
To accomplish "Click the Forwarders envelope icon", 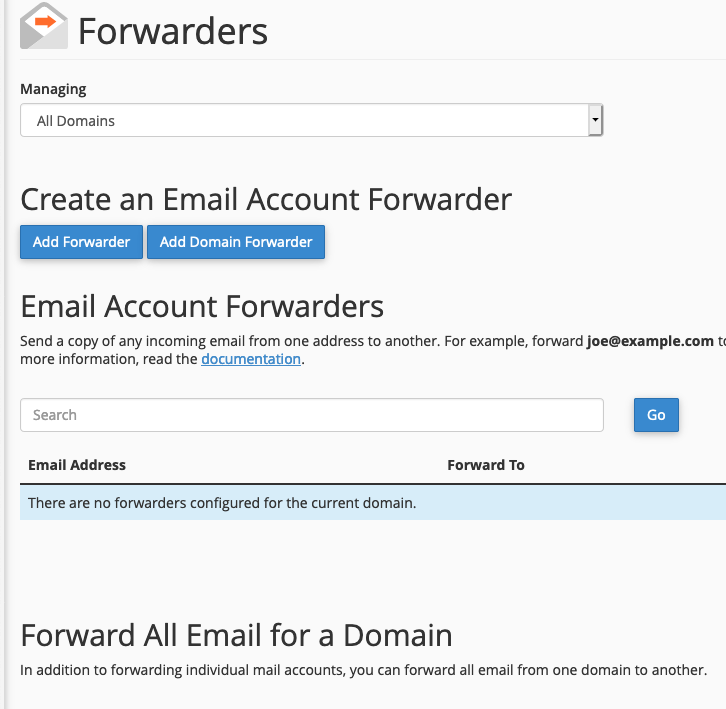I will coord(44,27).
